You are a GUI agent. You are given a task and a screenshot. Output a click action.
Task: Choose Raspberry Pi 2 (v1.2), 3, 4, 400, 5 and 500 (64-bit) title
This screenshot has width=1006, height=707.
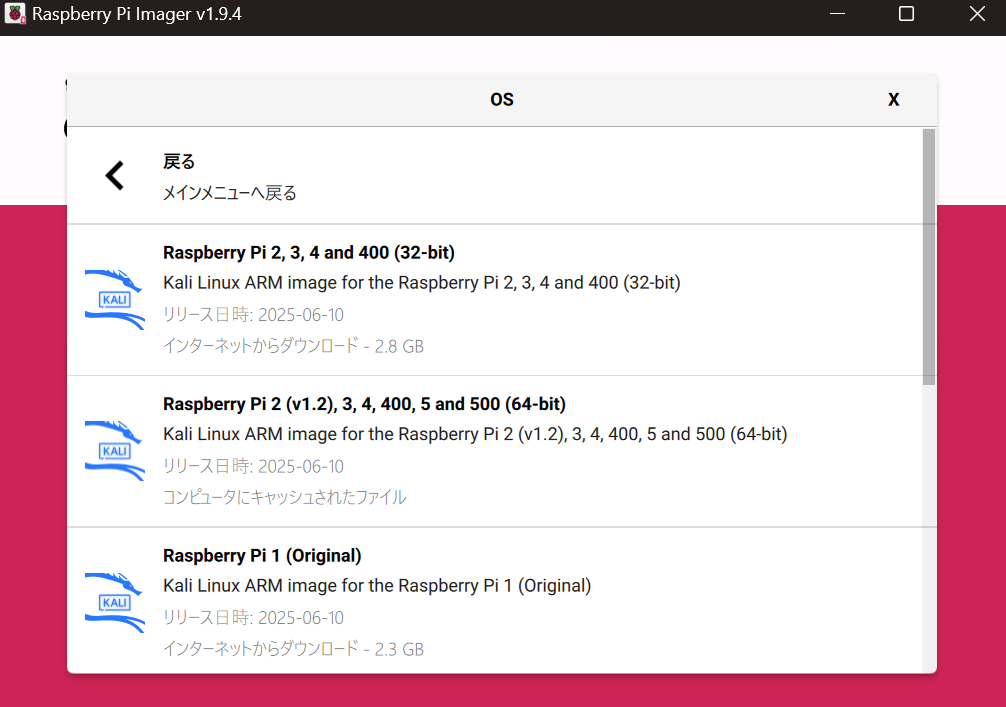click(x=364, y=404)
